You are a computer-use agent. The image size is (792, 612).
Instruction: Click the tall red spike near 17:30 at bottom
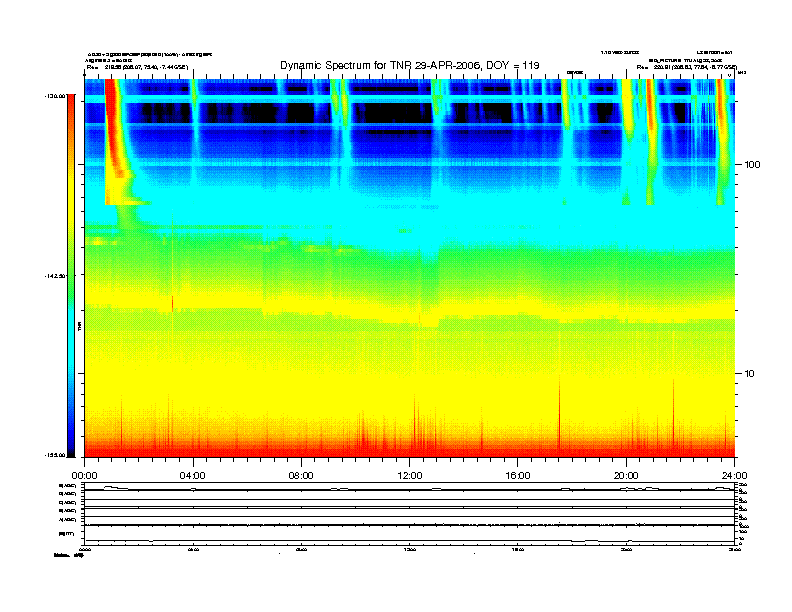(559, 414)
